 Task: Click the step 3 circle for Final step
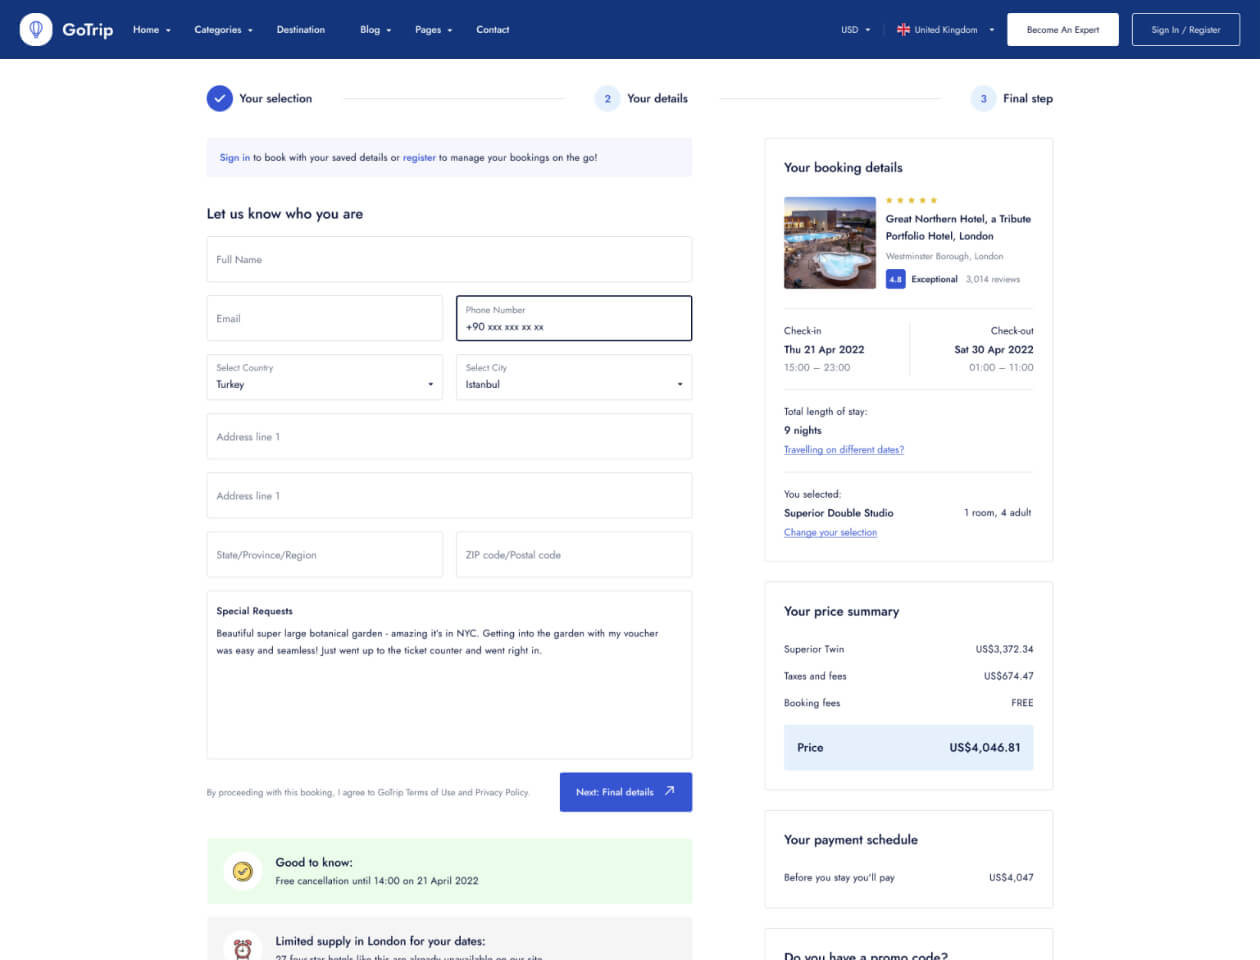[x=983, y=98]
